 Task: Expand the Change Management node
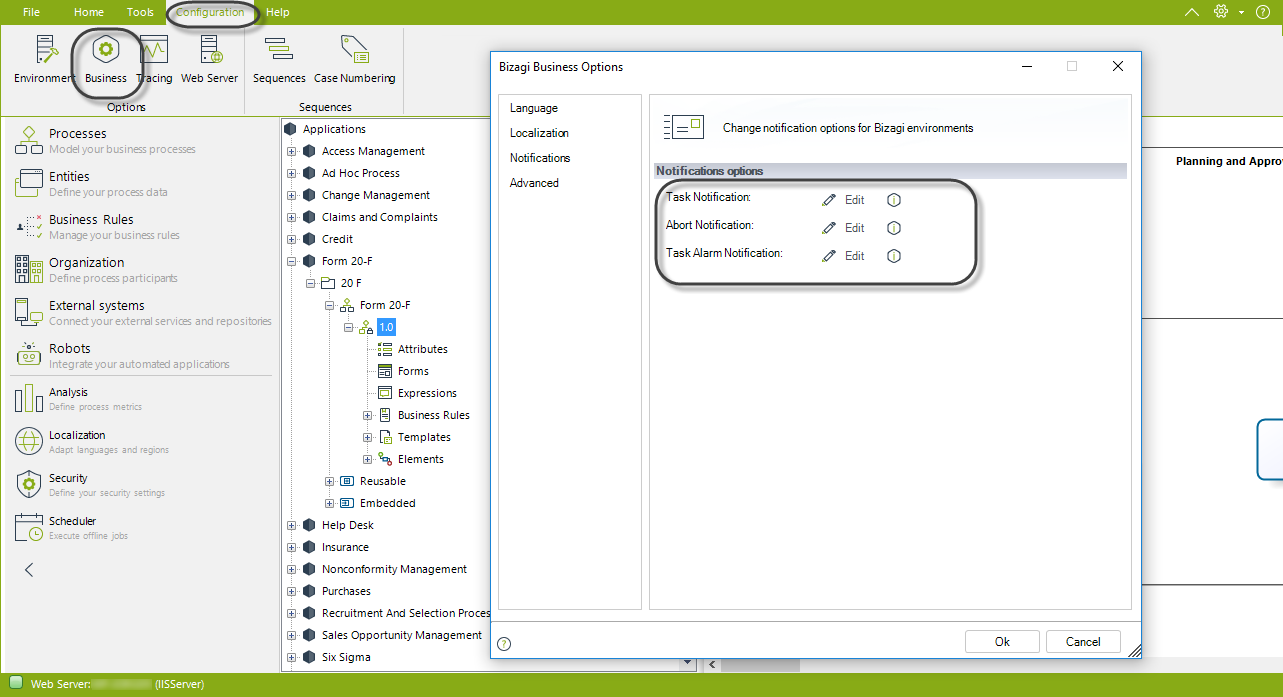(292, 196)
